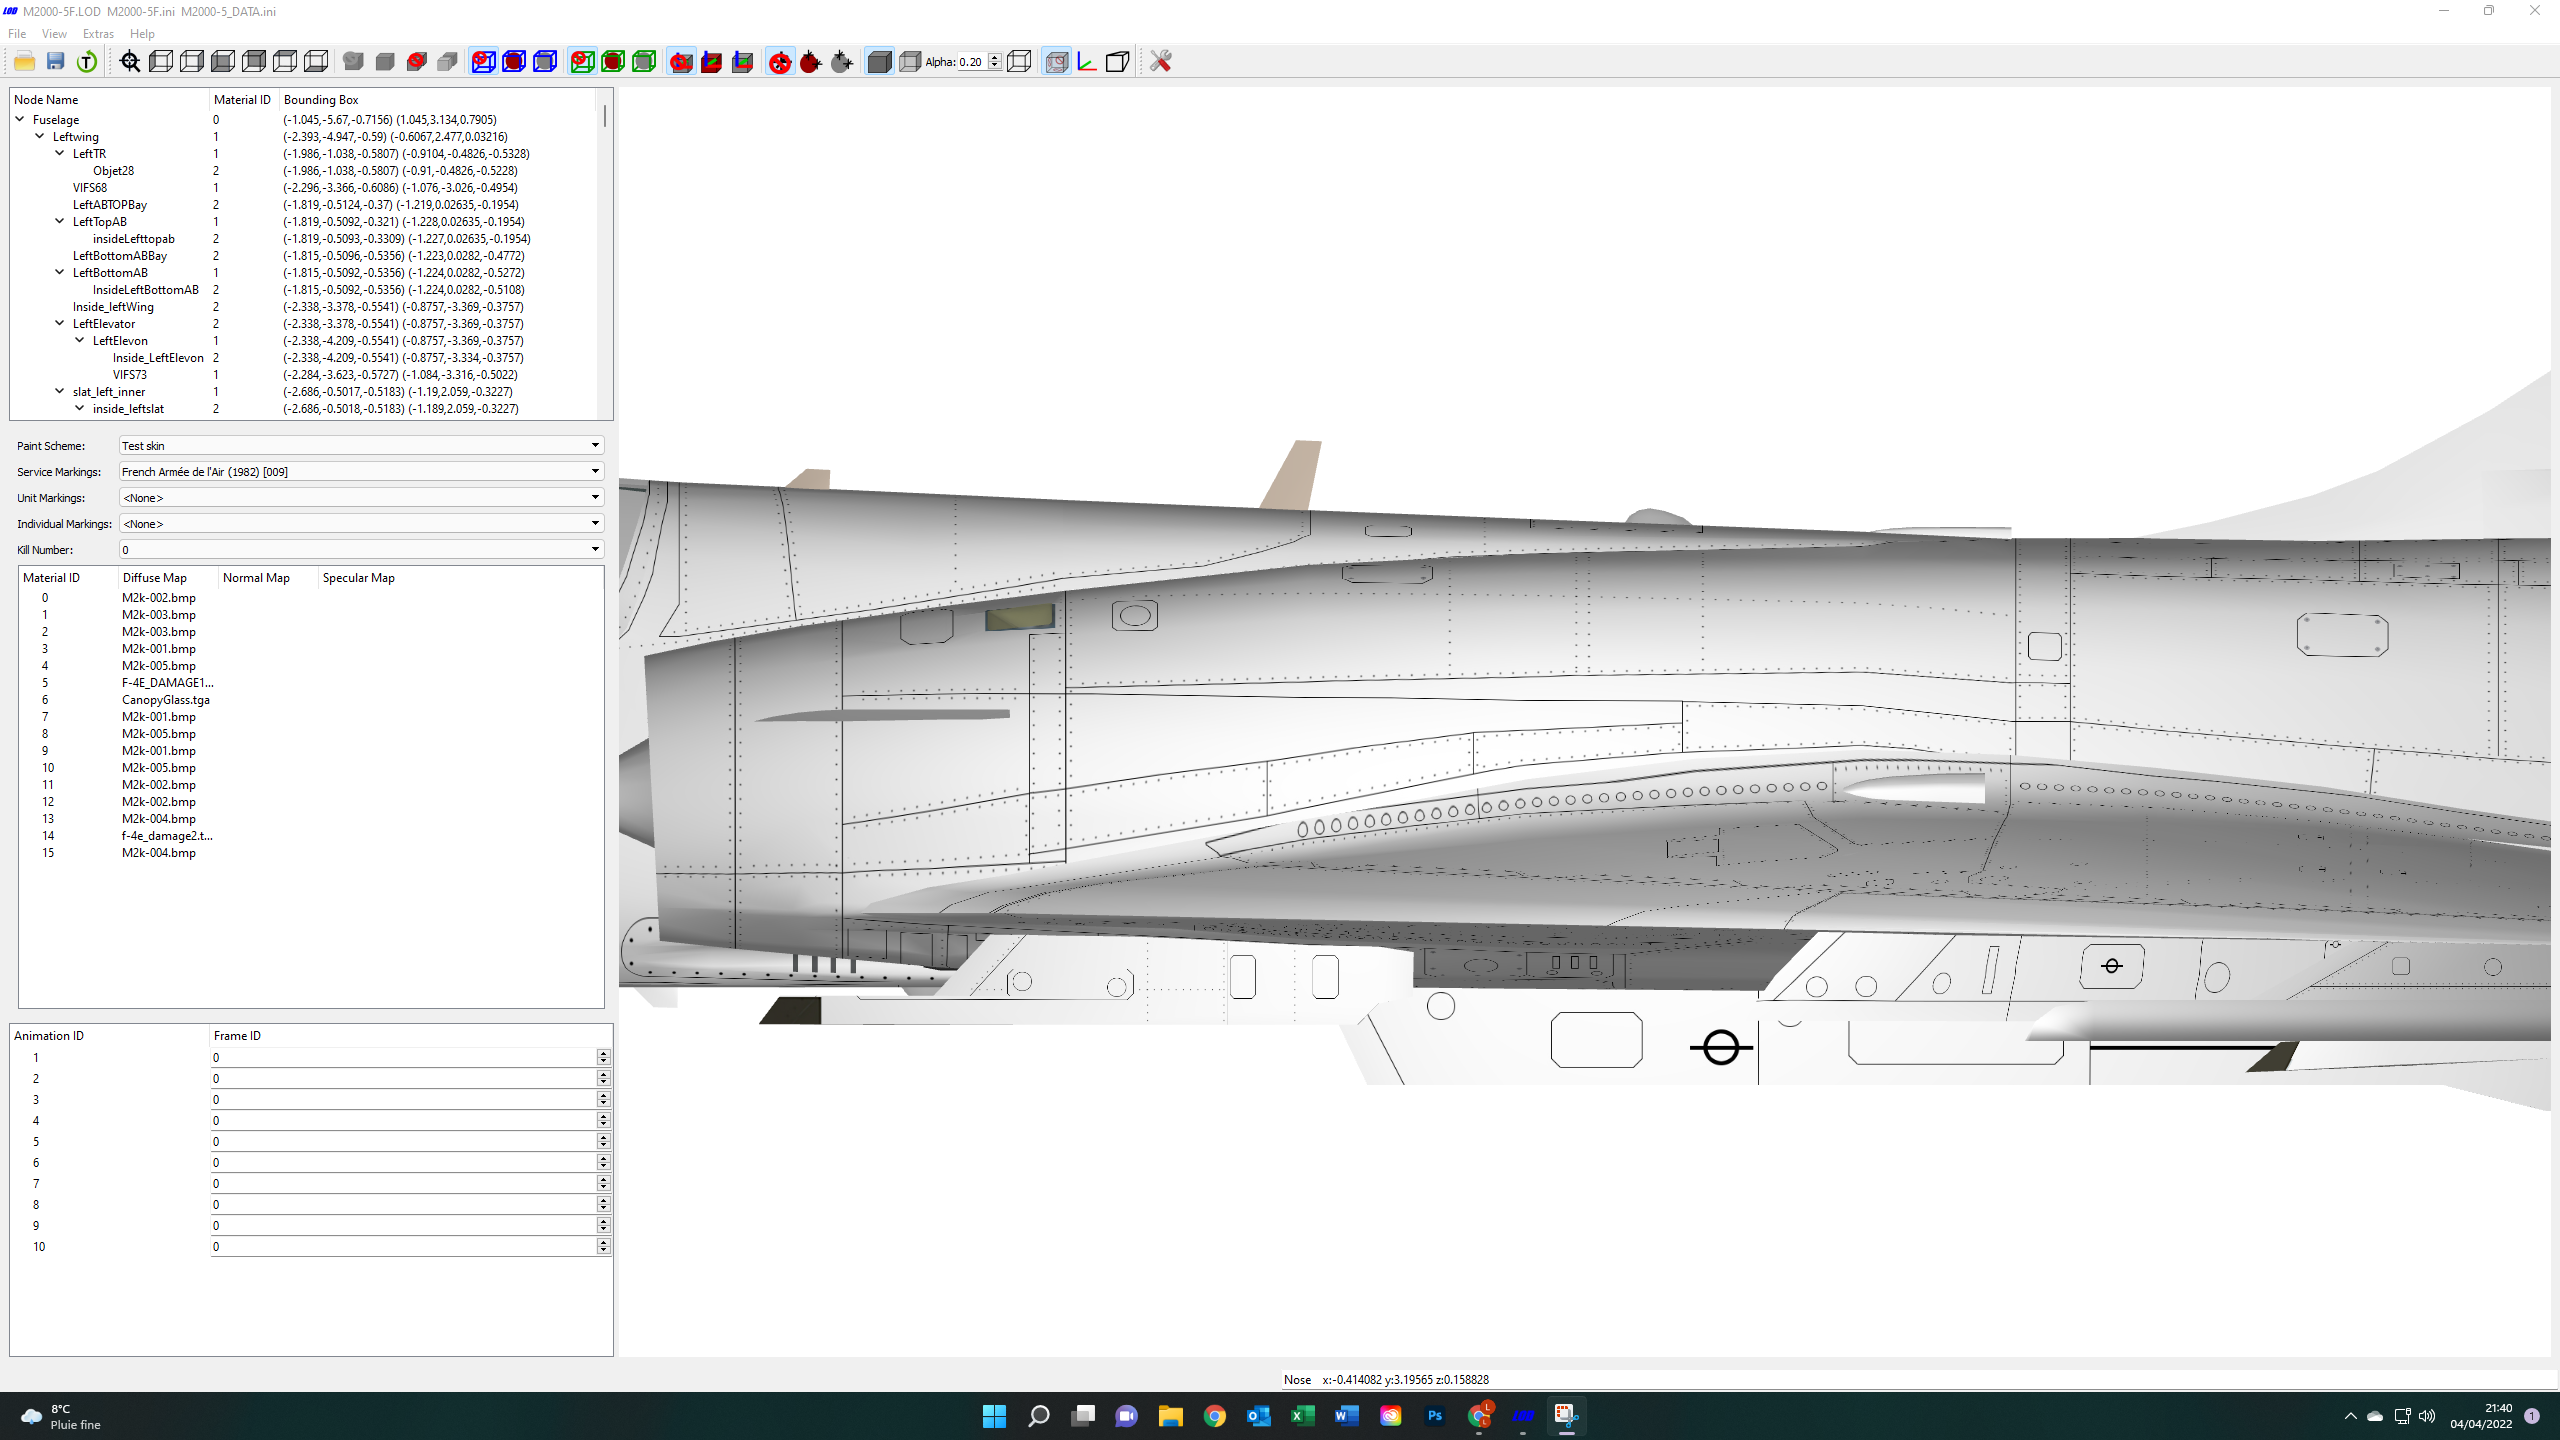
Task: Click the Animation ID 1 frame field
Action: coord(404,1057)
